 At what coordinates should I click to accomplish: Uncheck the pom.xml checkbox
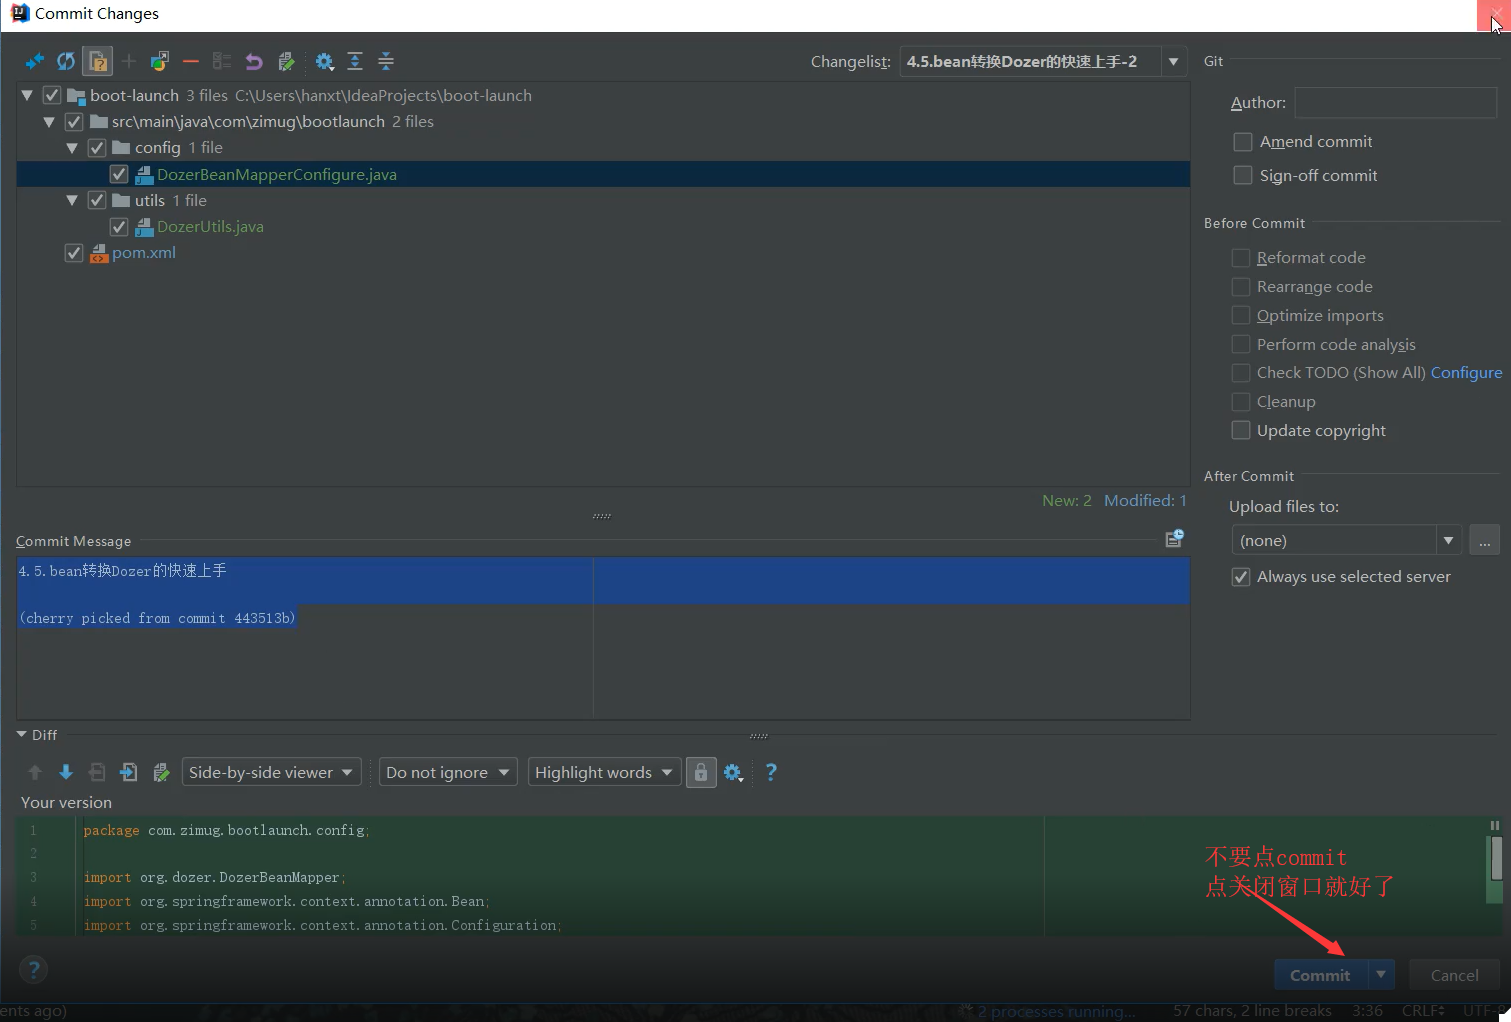(74, 253)
